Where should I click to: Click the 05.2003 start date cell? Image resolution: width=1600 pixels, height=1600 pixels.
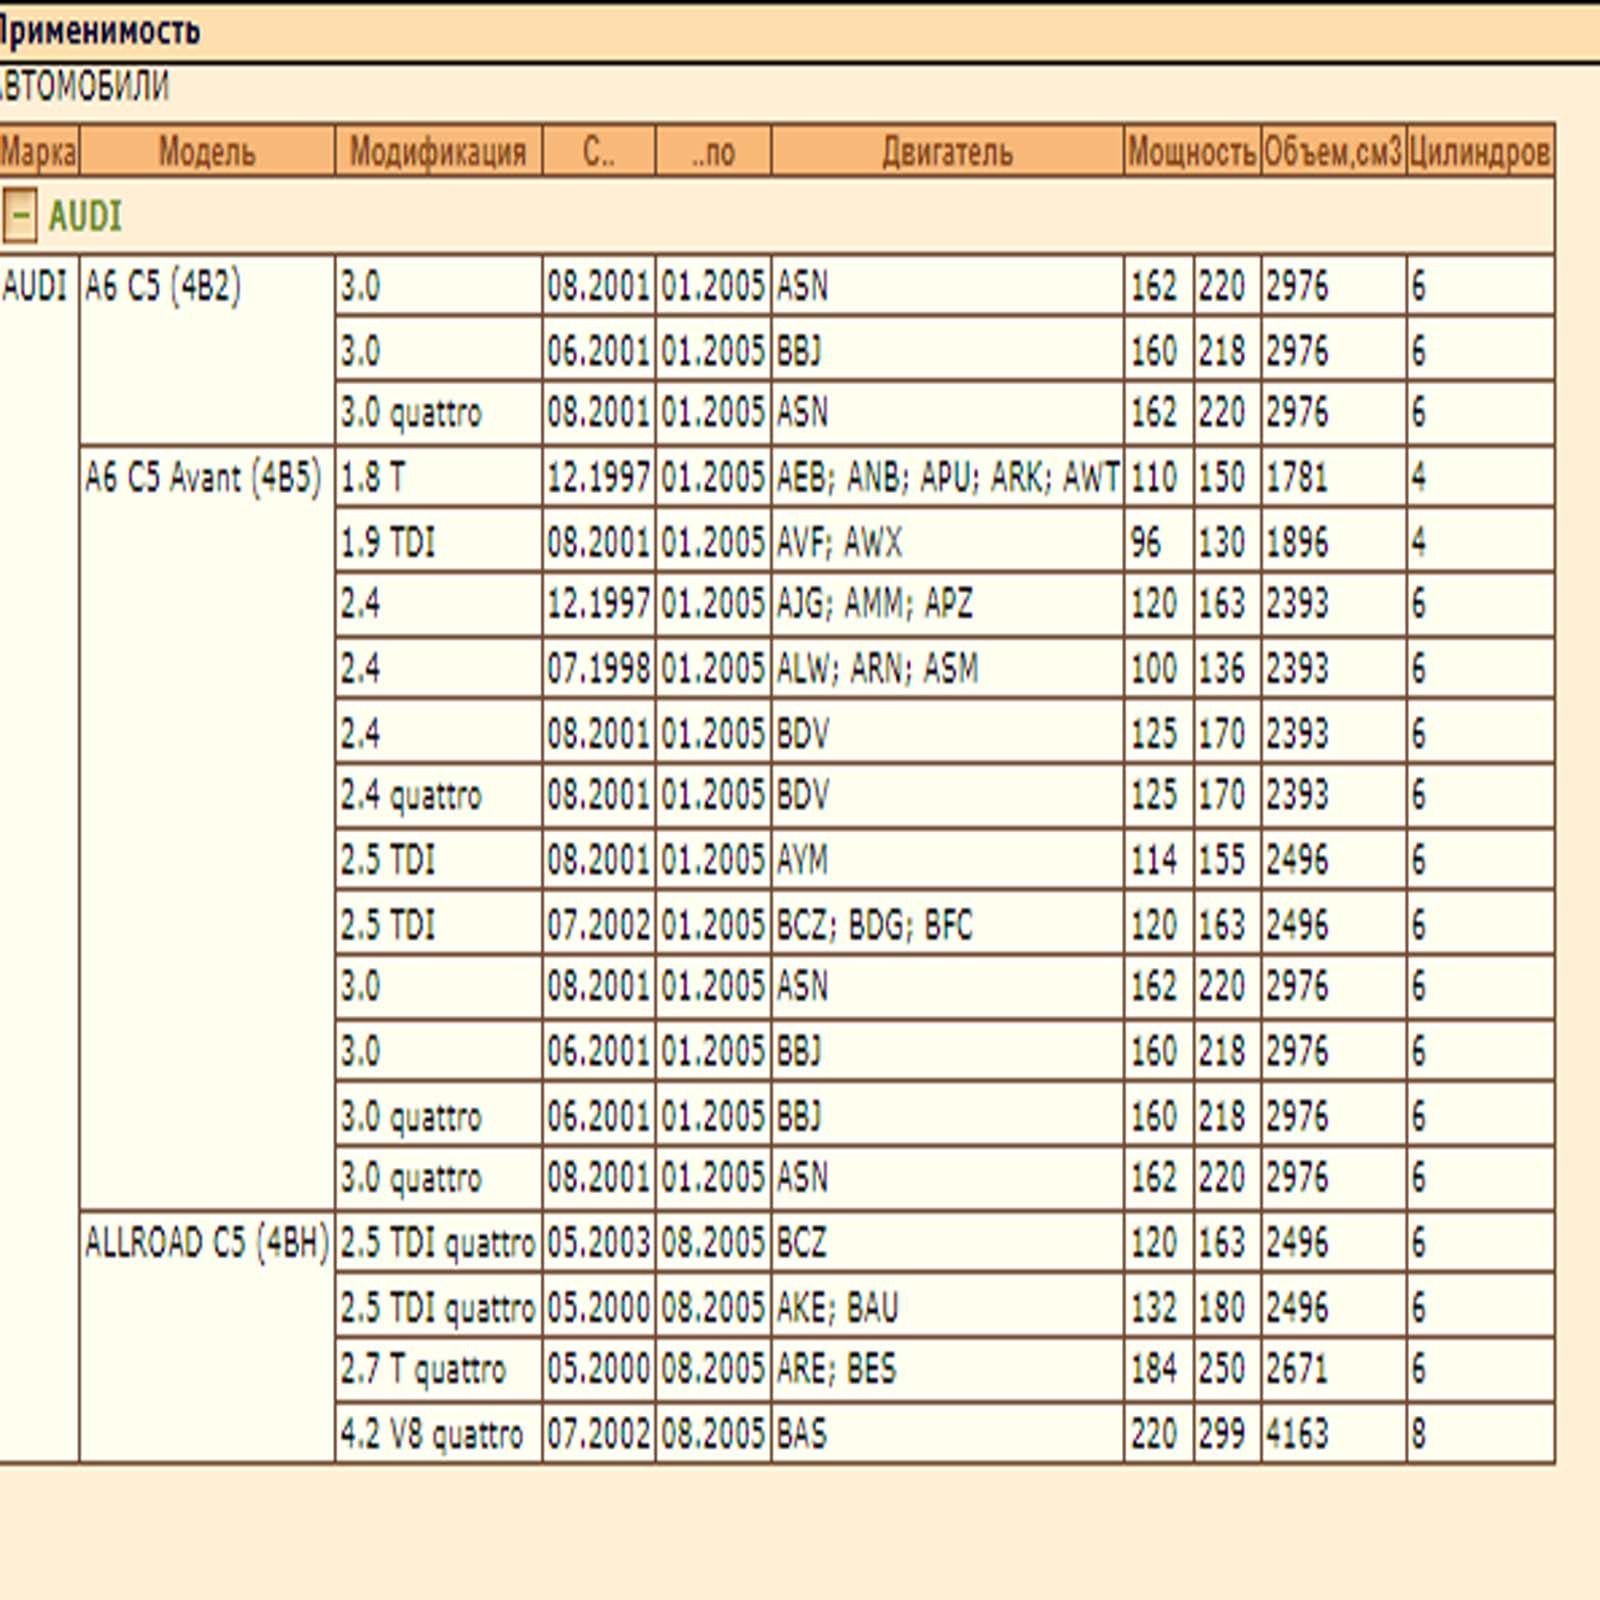[598, 1242]
